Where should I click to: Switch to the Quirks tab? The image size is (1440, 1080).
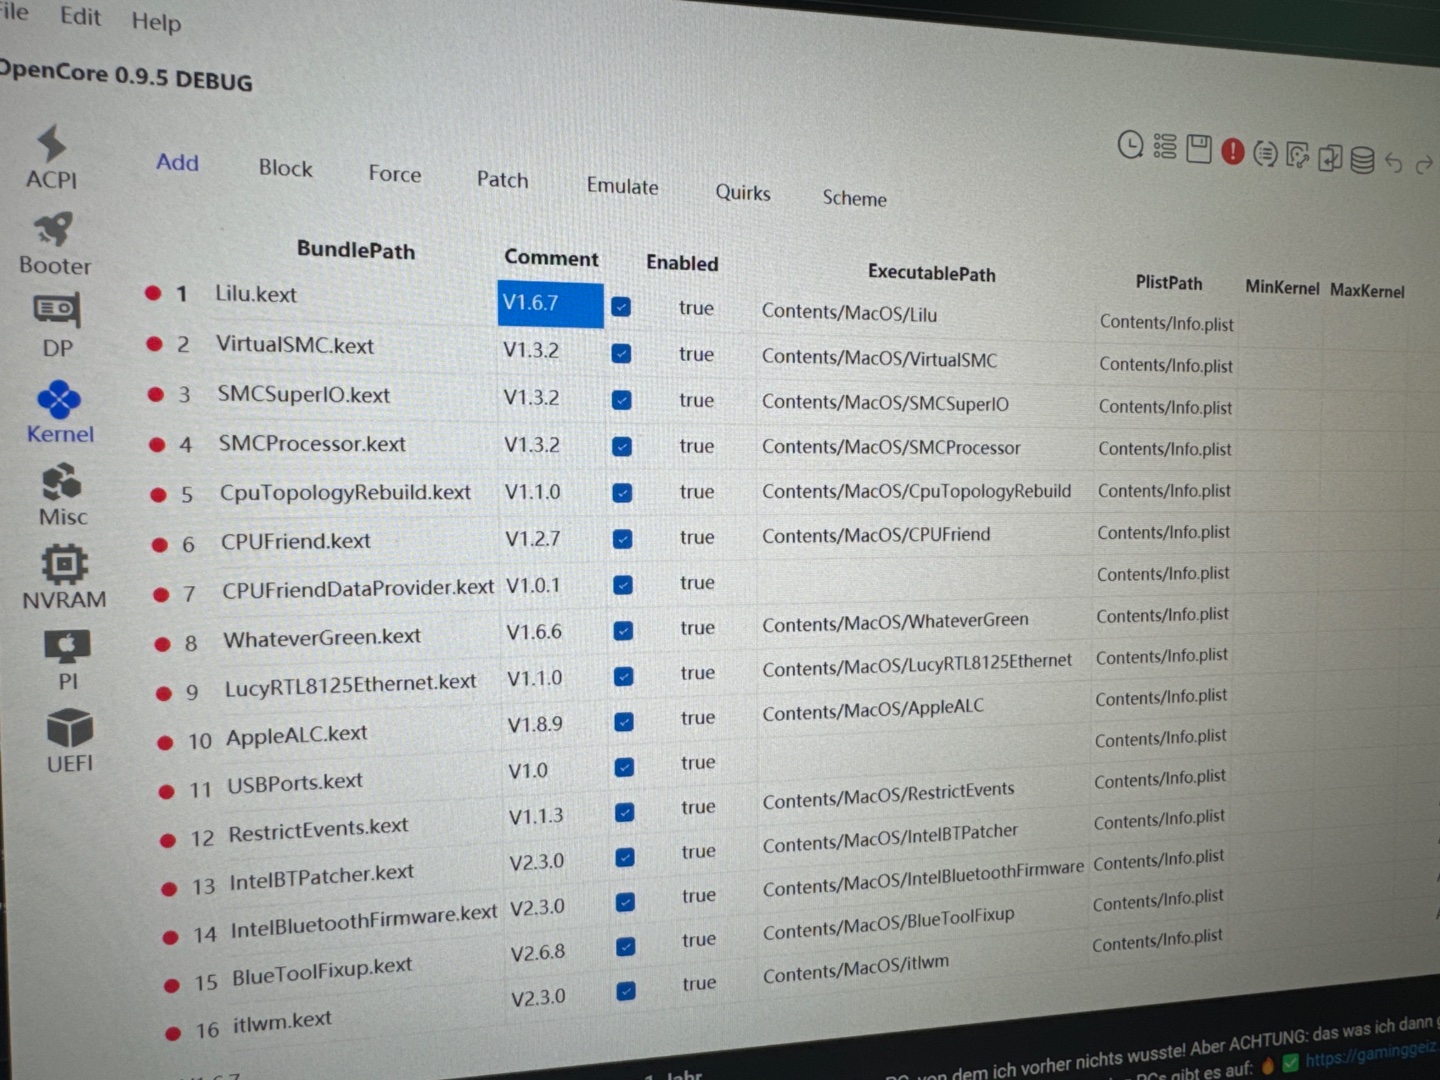[742, 193]
